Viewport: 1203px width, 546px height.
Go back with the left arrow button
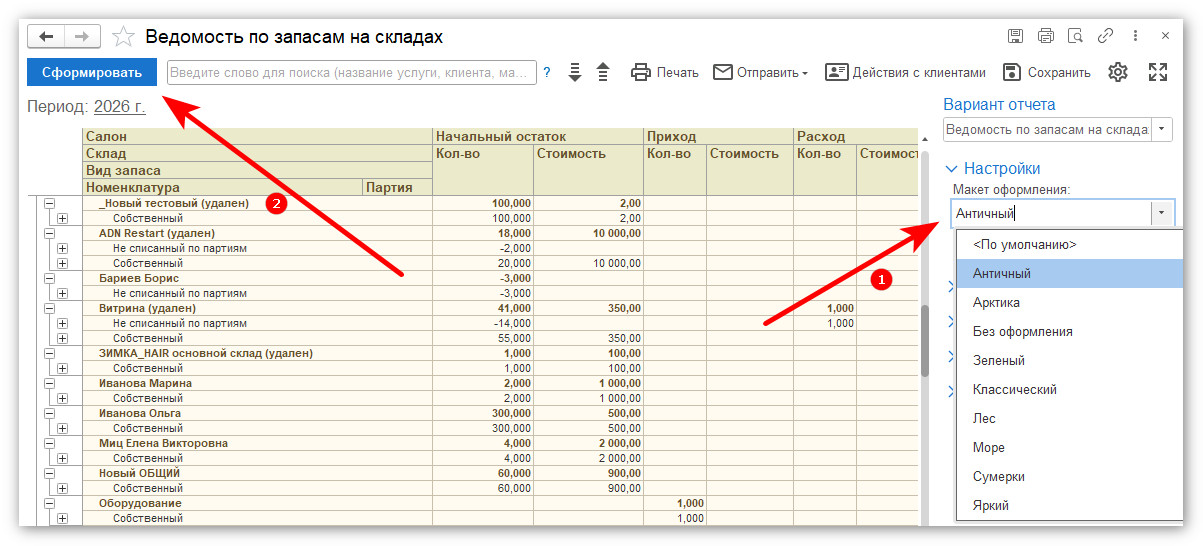46,36
